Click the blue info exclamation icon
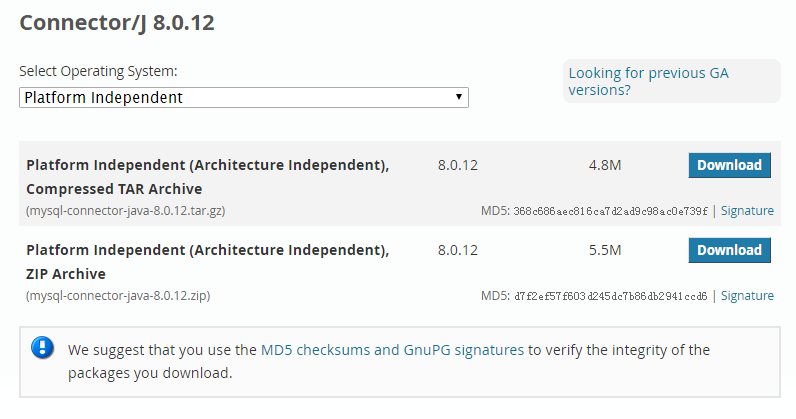Screen dimensions: 796x419 42,348
